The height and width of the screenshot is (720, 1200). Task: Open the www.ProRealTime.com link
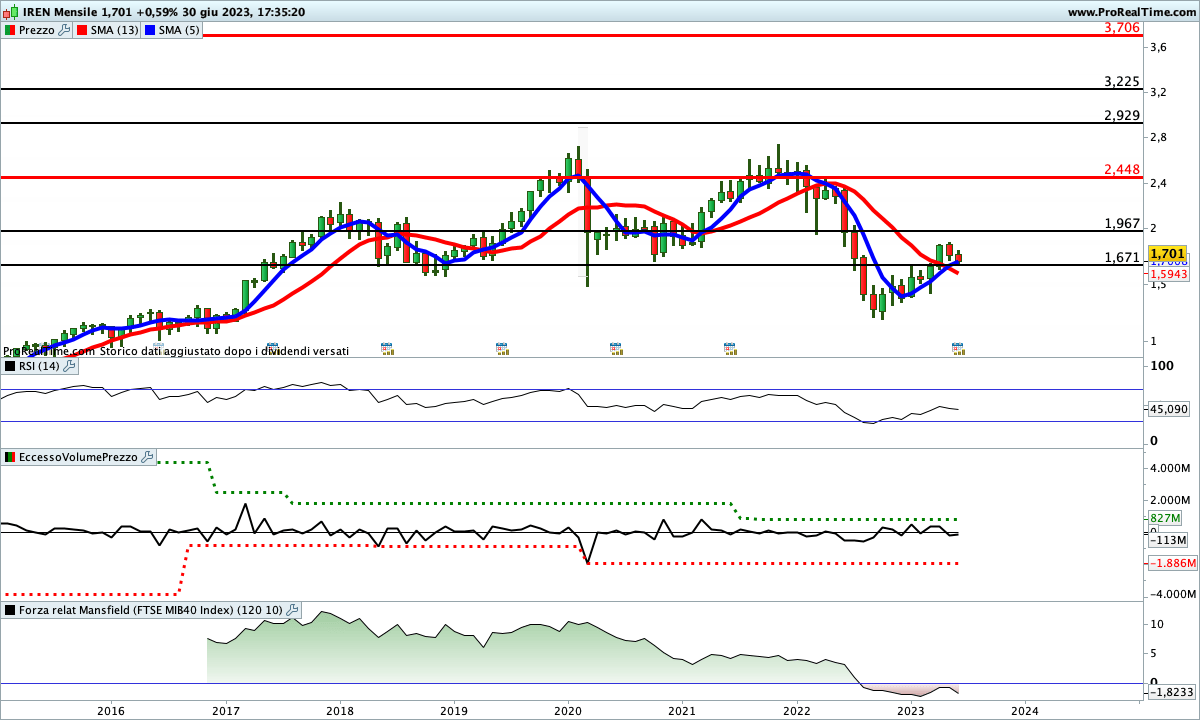[1131, 11]
